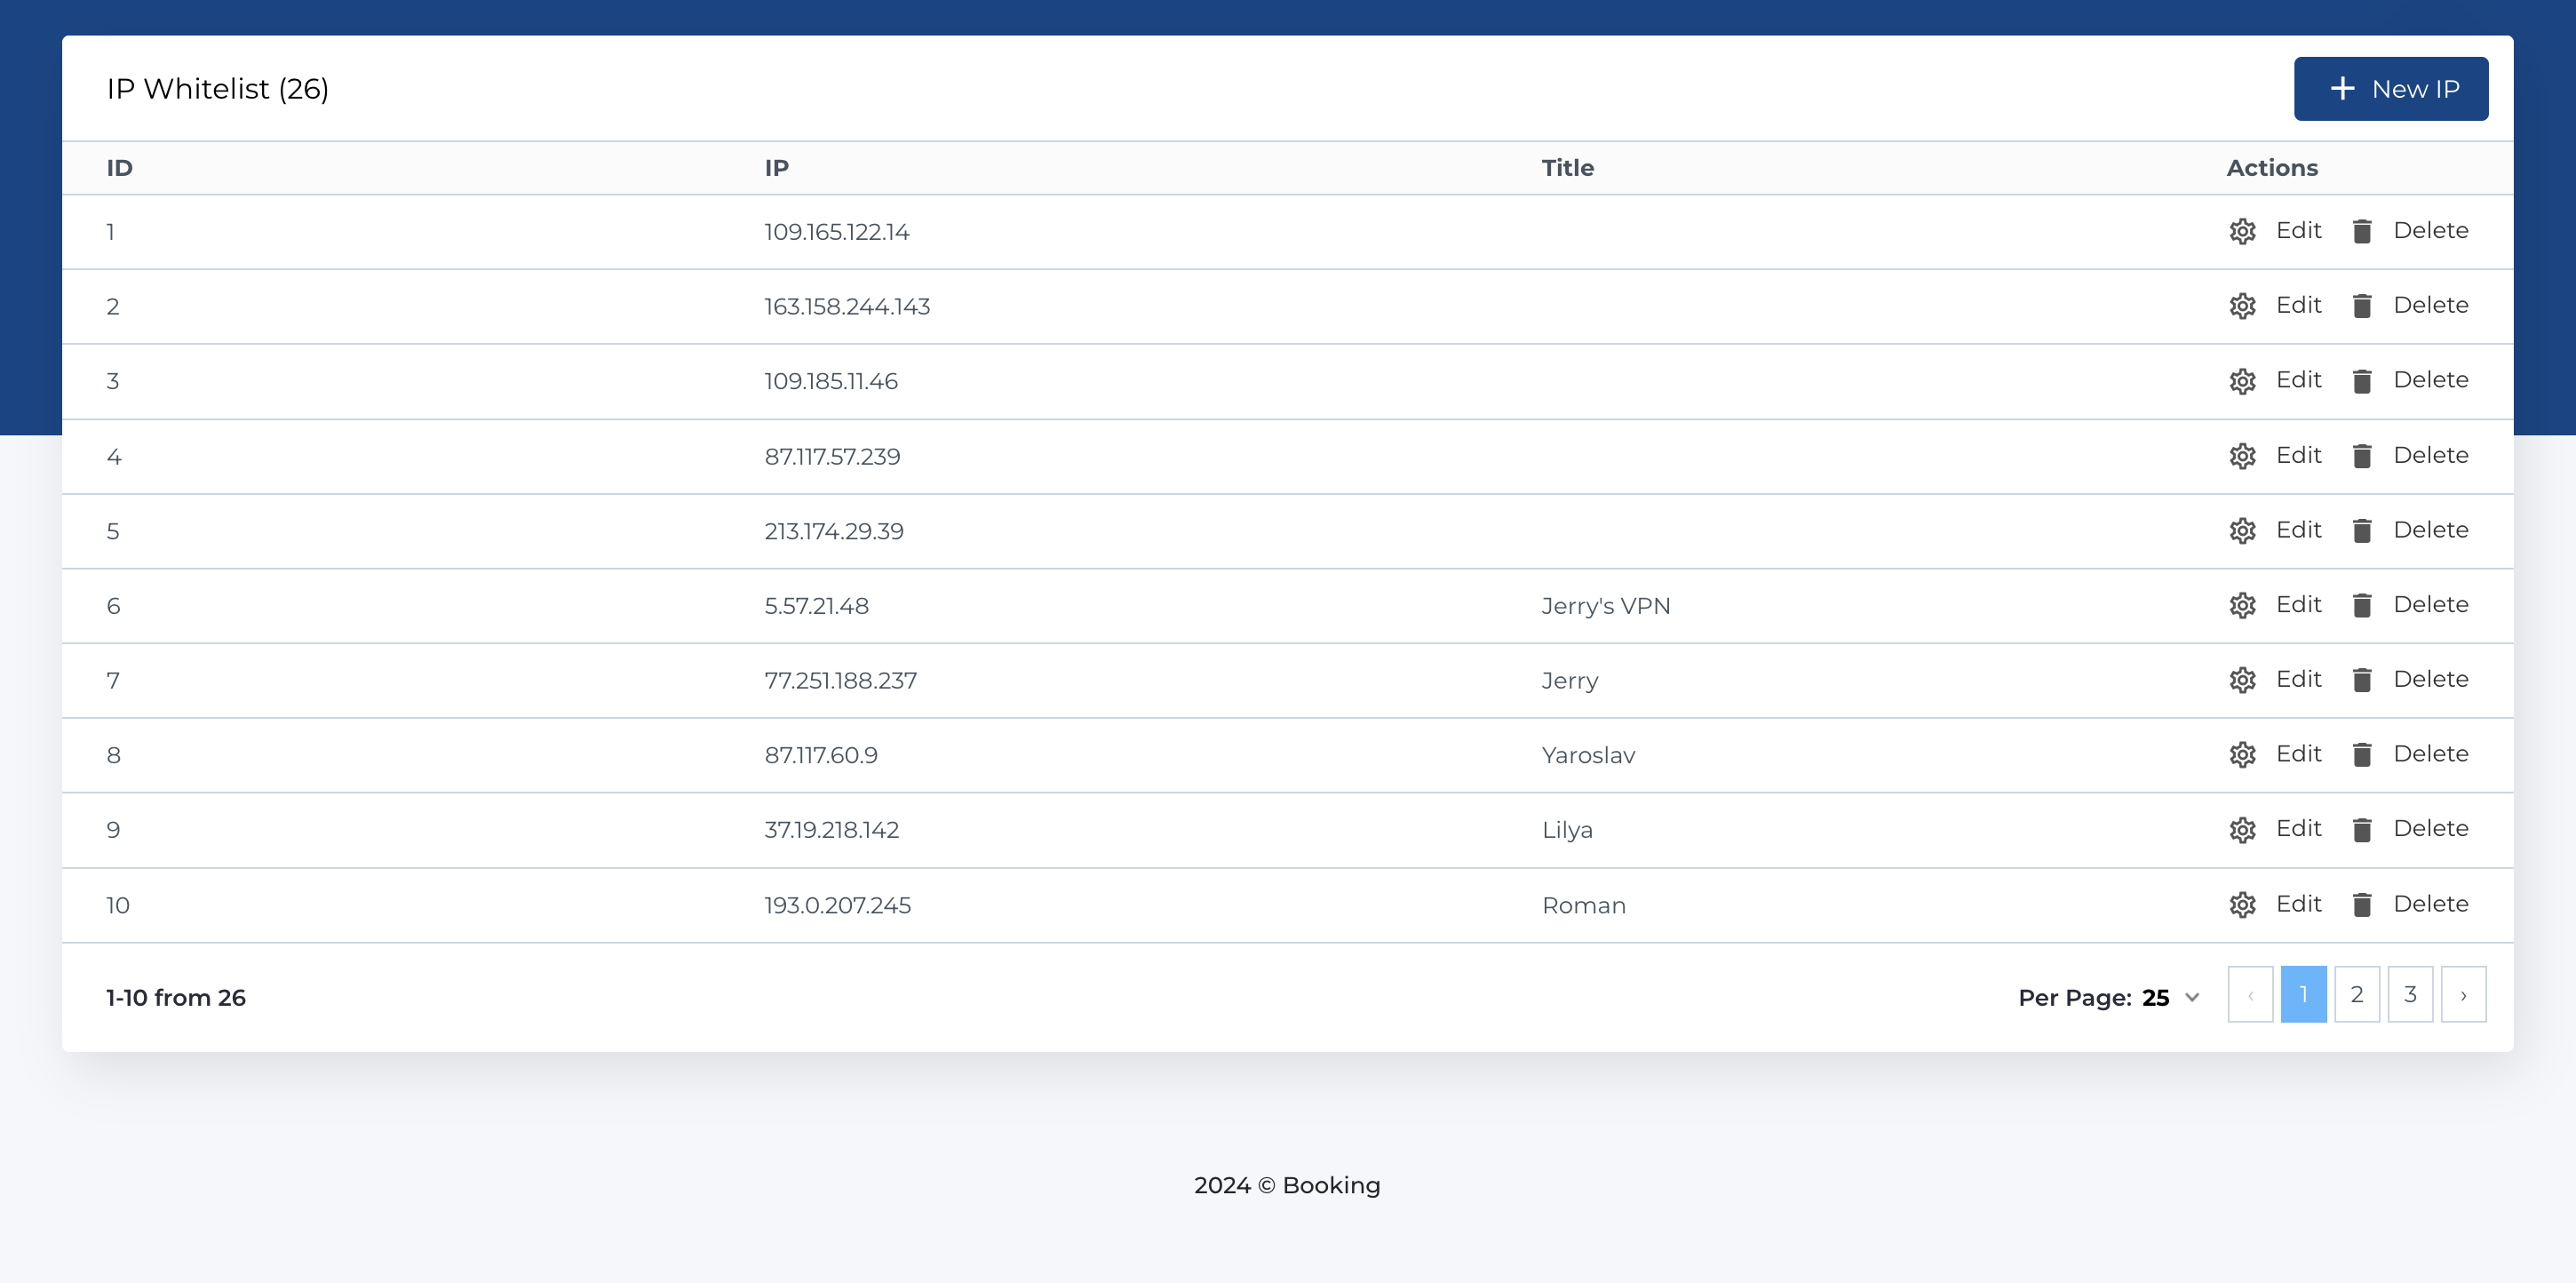Click the next page arrow
The height and width of the screenshot is (1283, 2576).
coord(2463,994)
